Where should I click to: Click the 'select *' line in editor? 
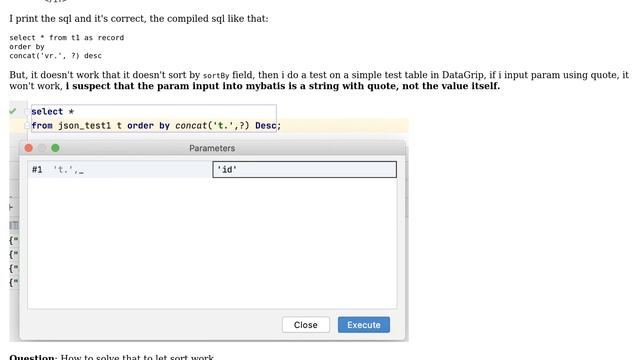click(x=53, y=111)
